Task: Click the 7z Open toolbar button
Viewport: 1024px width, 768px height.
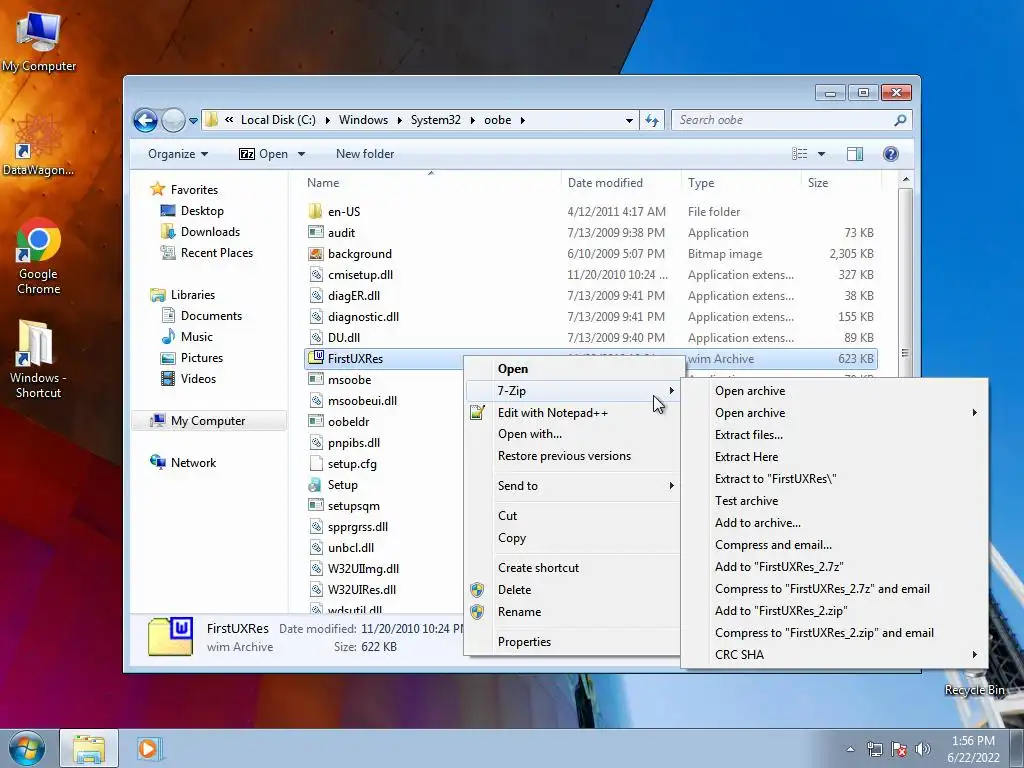Action: (x=264, y=154)
